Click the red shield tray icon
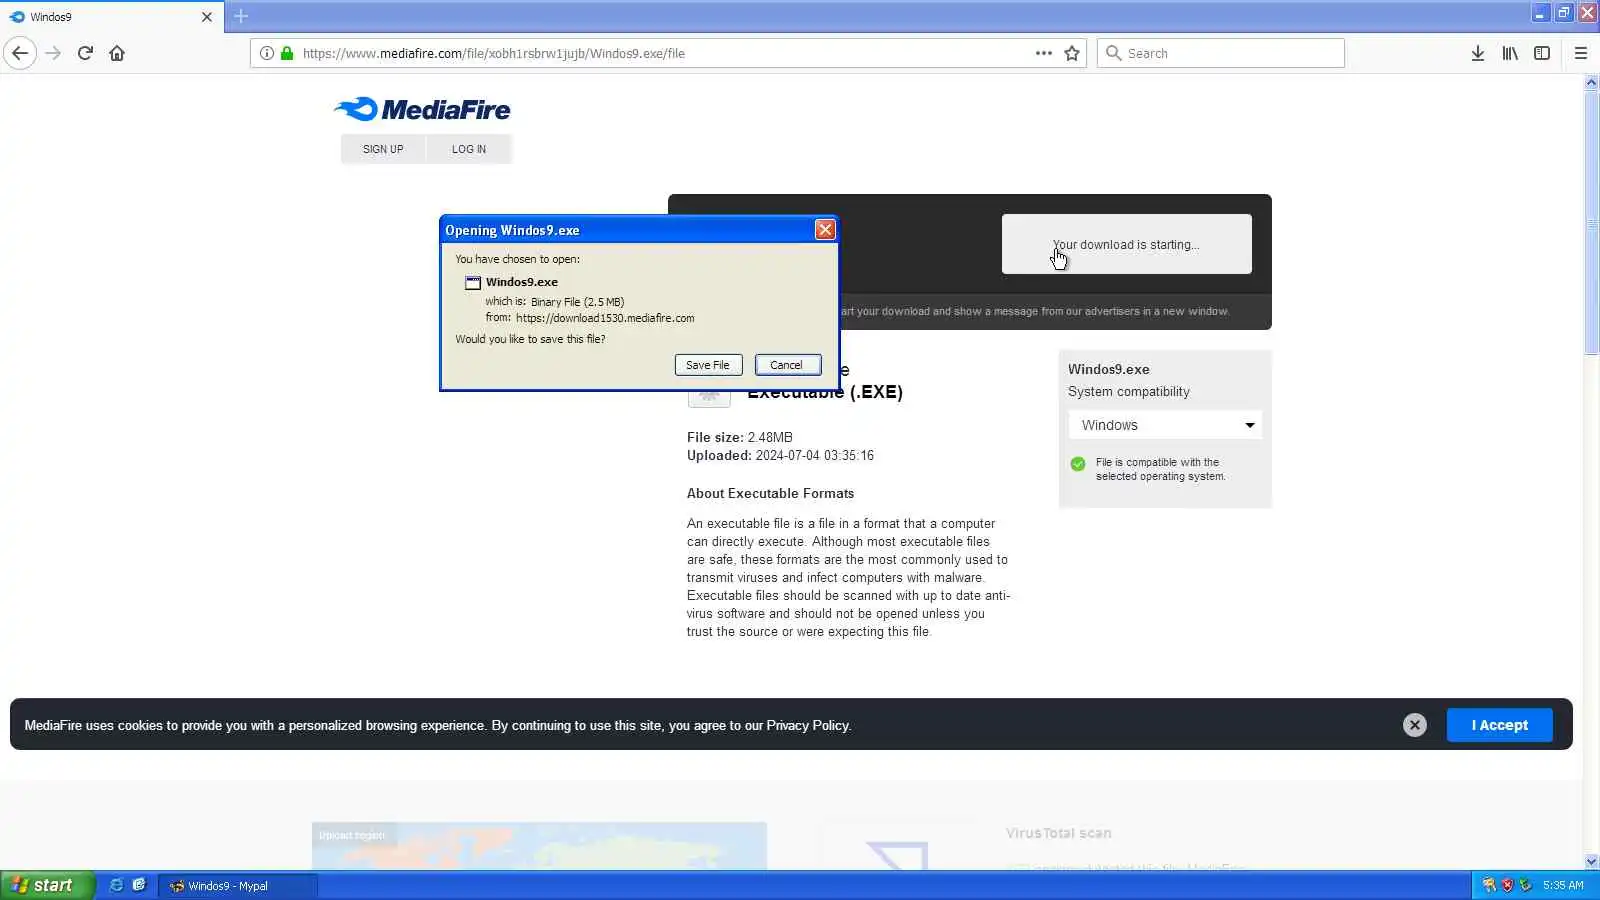1600x900 pixels. (x=1507, y=885)
